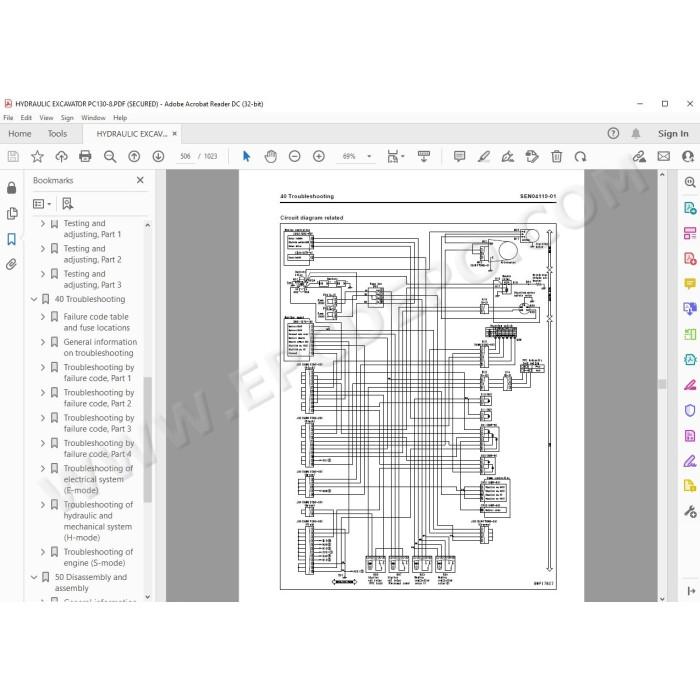Collapse 50 Disassembly and assembly
The width and height of the screenshot is (700, 700).
pos(34,577)
